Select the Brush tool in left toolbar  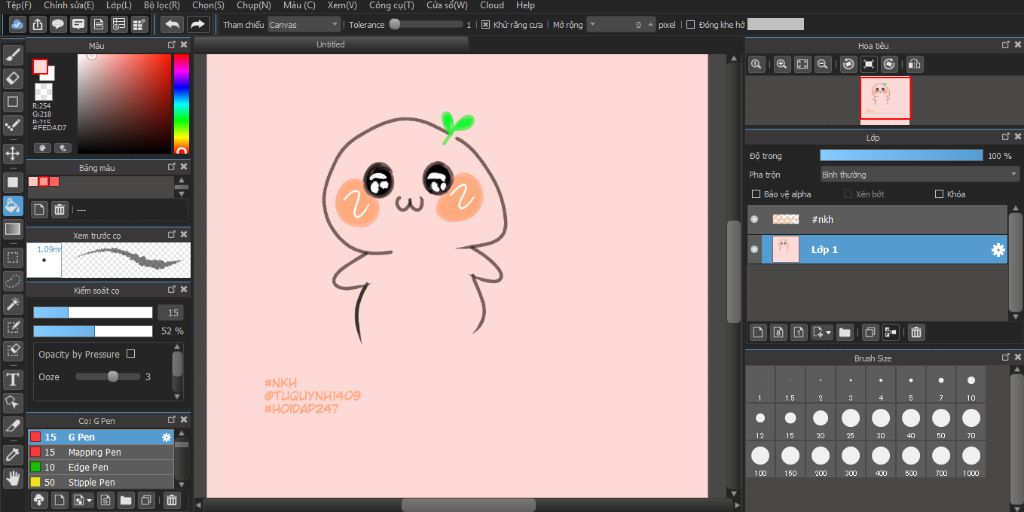13,55
